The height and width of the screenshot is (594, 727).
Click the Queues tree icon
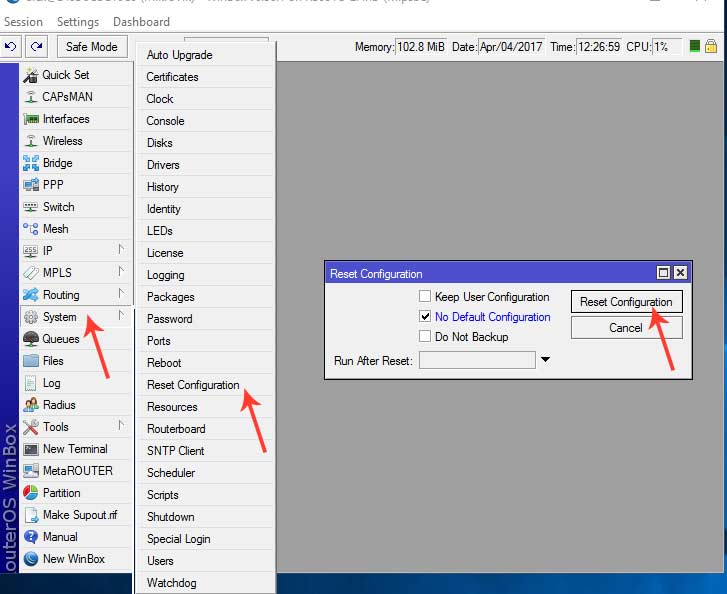click(x=31, y=339)
